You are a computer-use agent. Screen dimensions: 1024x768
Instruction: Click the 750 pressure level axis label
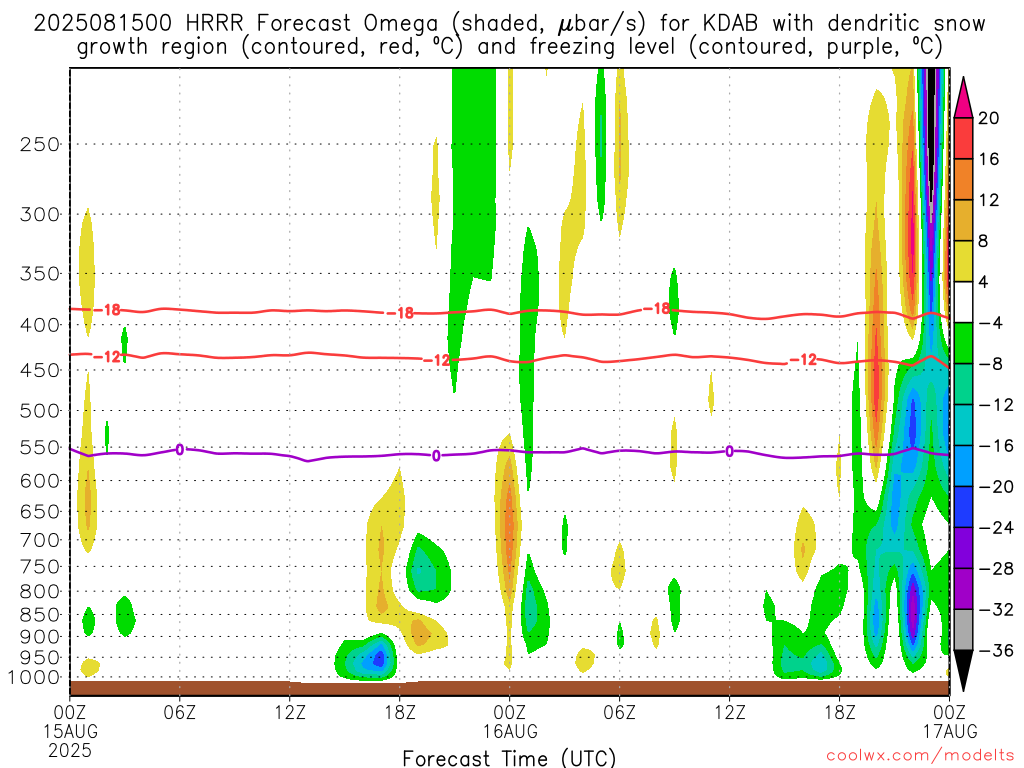click(40, 567)
